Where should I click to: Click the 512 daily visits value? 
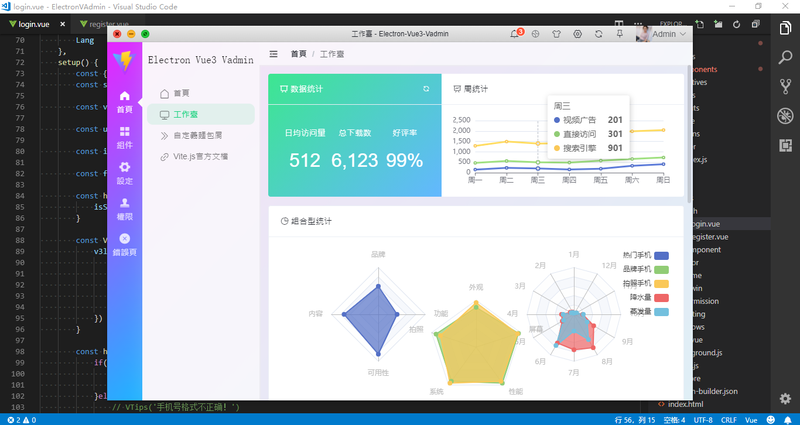point(305,161)
